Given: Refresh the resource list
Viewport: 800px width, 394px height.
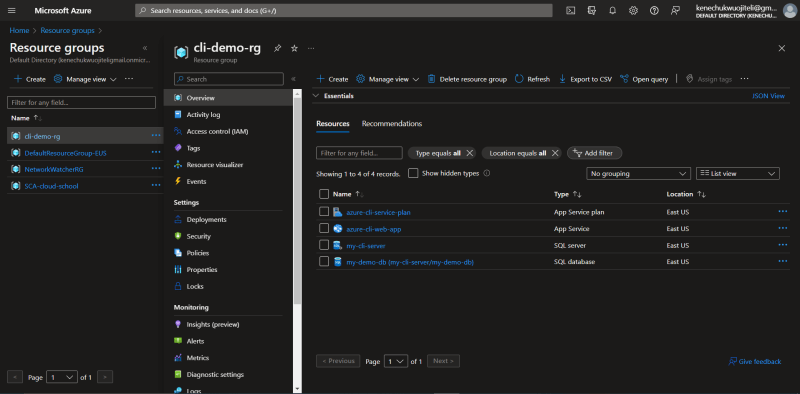Looking at the screenshot, I should 532,79.
